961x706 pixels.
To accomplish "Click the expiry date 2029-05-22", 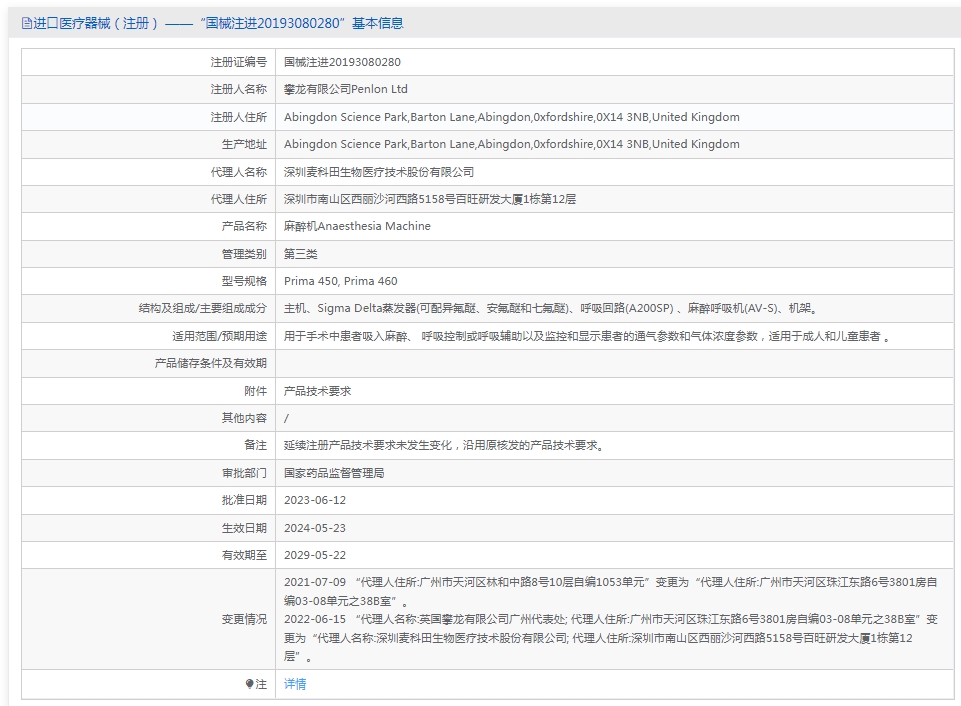I will [315, 555].
